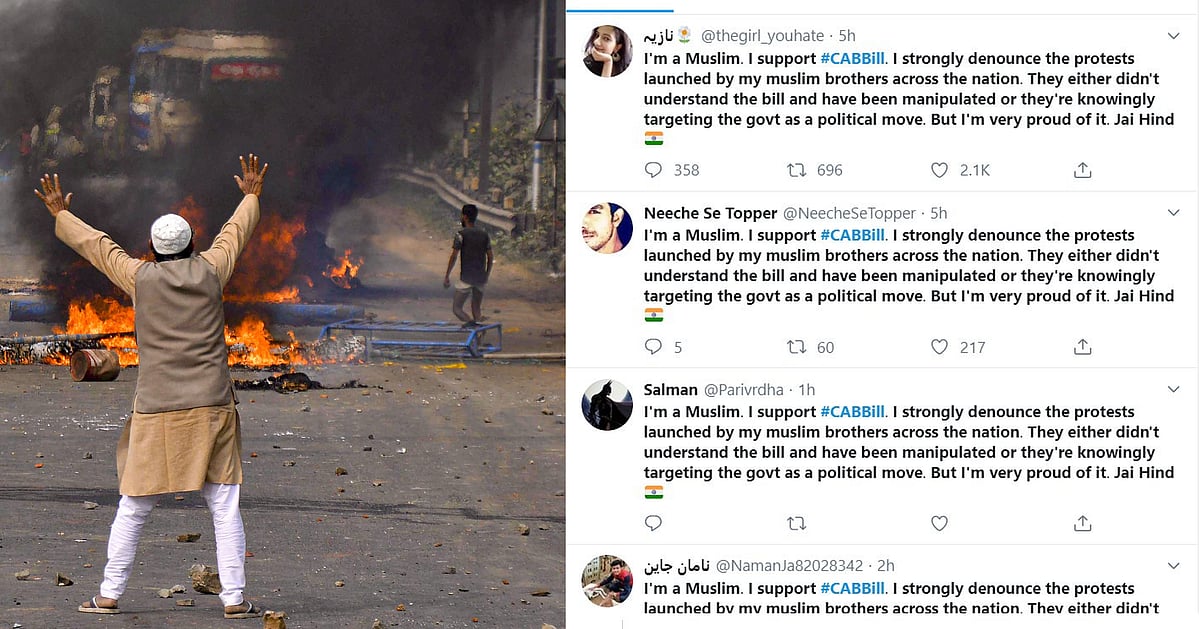Viewport: 1200px width, 629px height.
Task: Reply to Neeche Se Topper's tweet
Action: (x=654, y=347)
